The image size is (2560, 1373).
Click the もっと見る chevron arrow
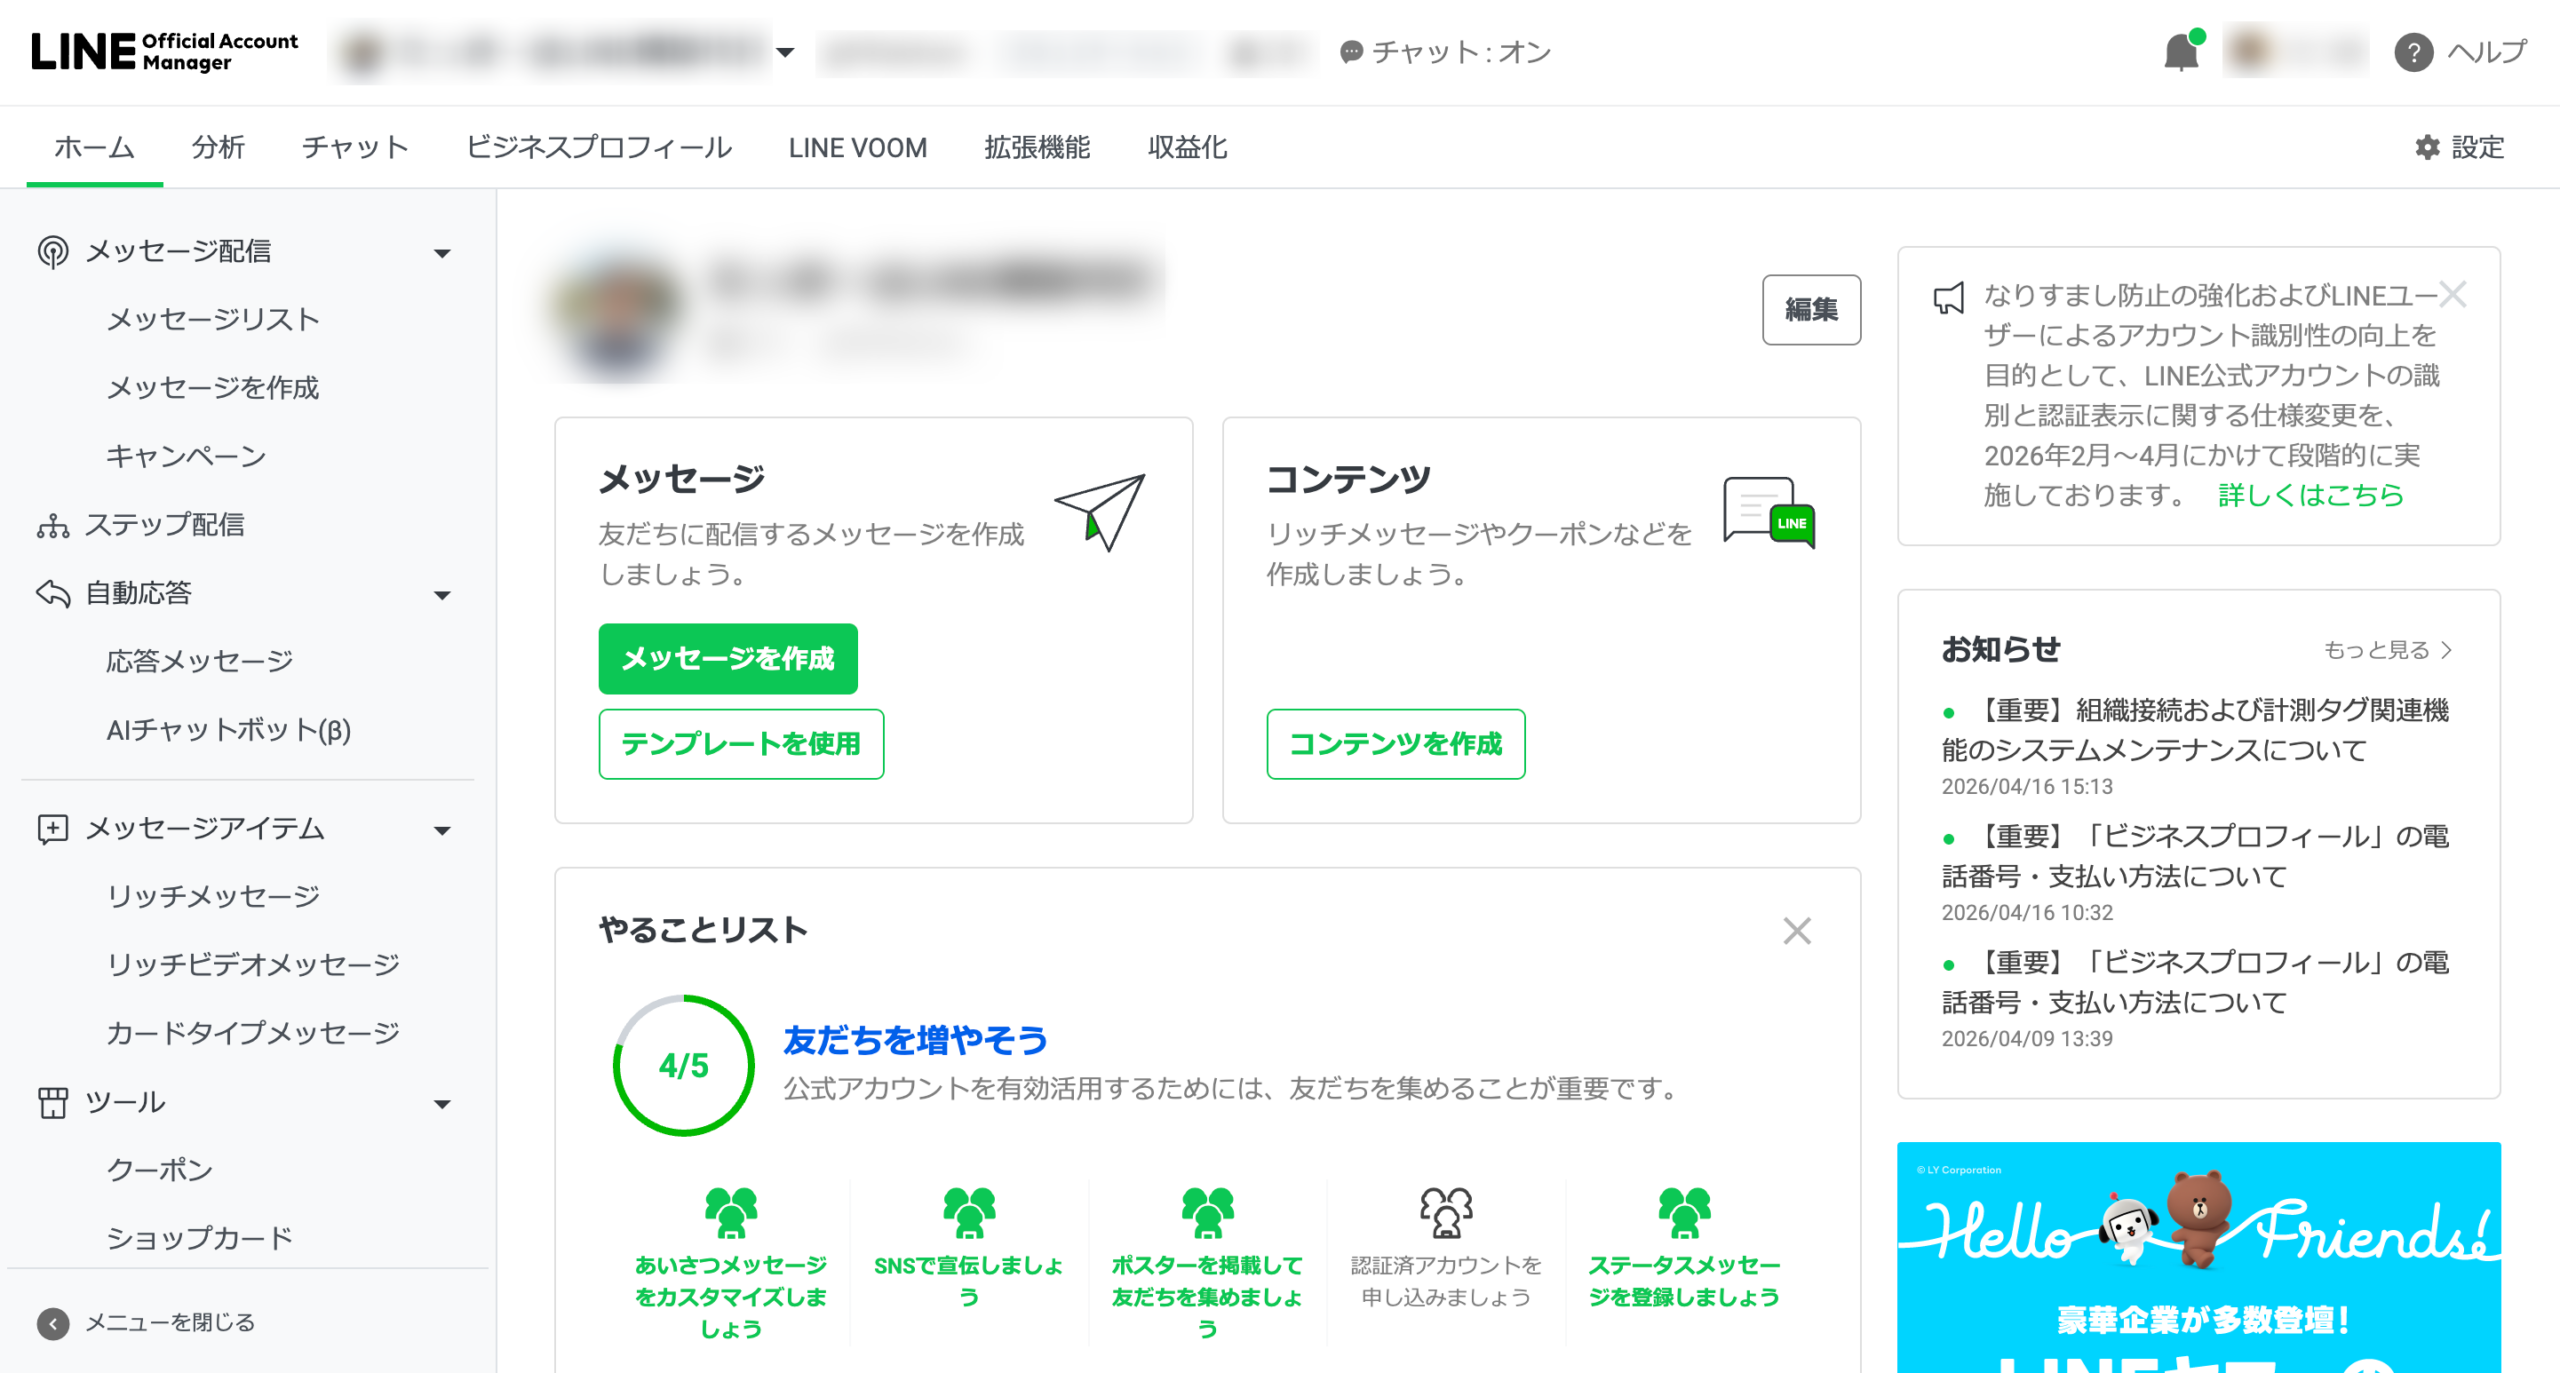pos(2446,650)
